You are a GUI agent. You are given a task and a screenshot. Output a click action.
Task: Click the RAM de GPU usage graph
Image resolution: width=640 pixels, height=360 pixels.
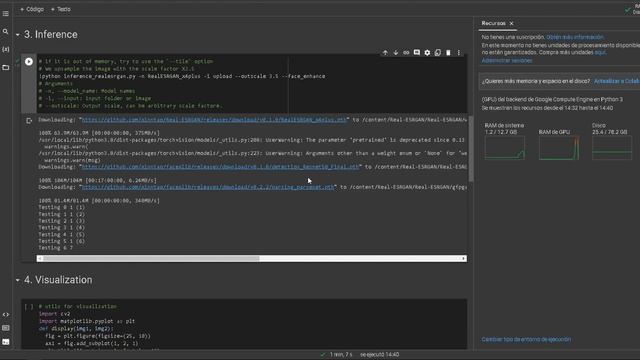tap(559, 148)
